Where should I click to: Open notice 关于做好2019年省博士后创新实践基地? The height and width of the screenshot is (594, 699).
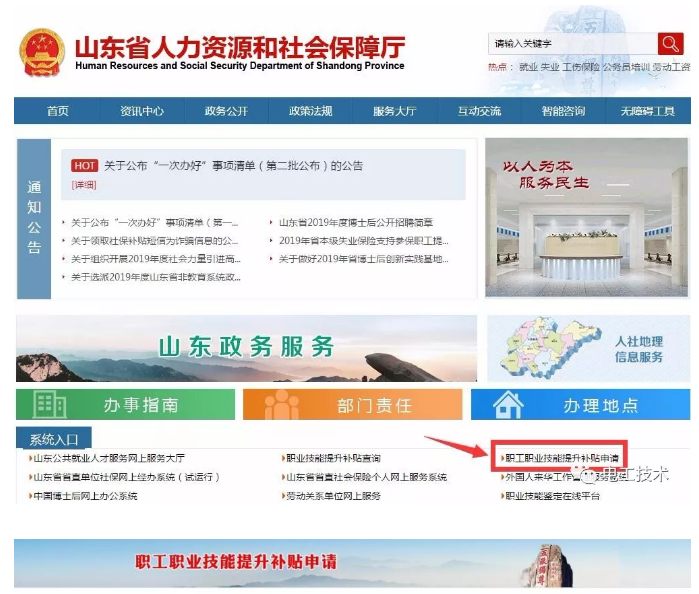coord(363,259)
